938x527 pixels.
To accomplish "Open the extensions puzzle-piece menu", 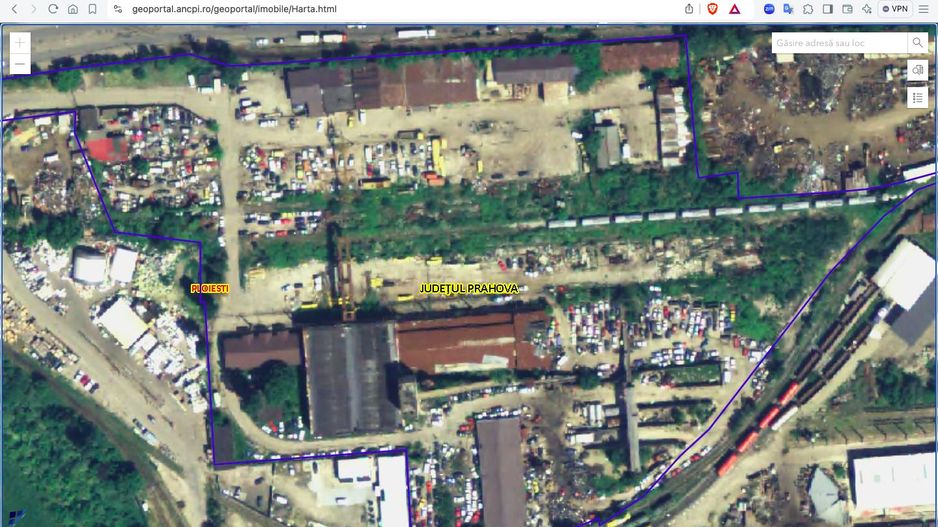I will (x=808, y=9).
